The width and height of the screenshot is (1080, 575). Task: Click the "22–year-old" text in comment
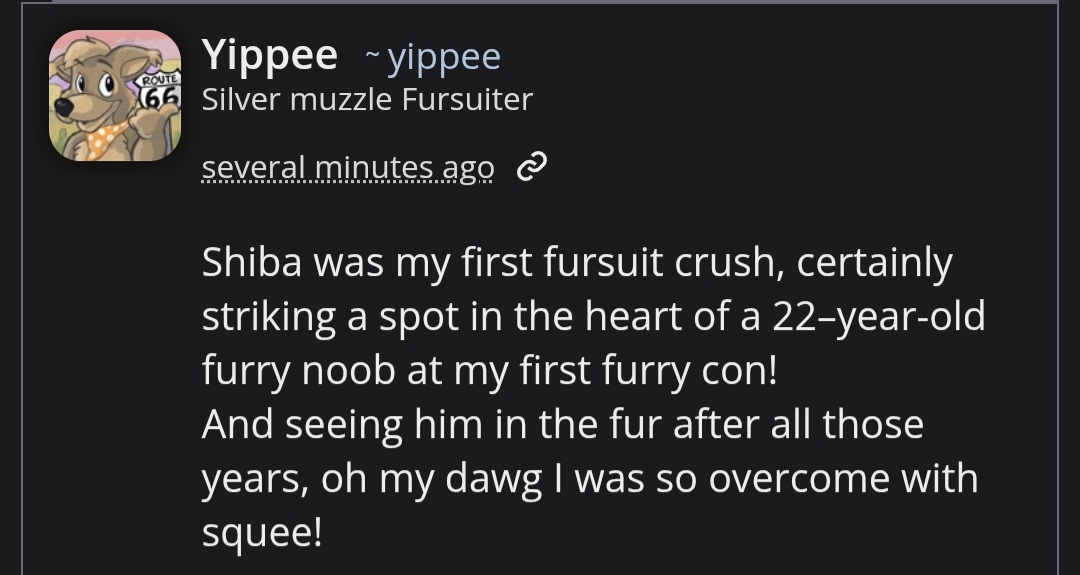point(878,317)
